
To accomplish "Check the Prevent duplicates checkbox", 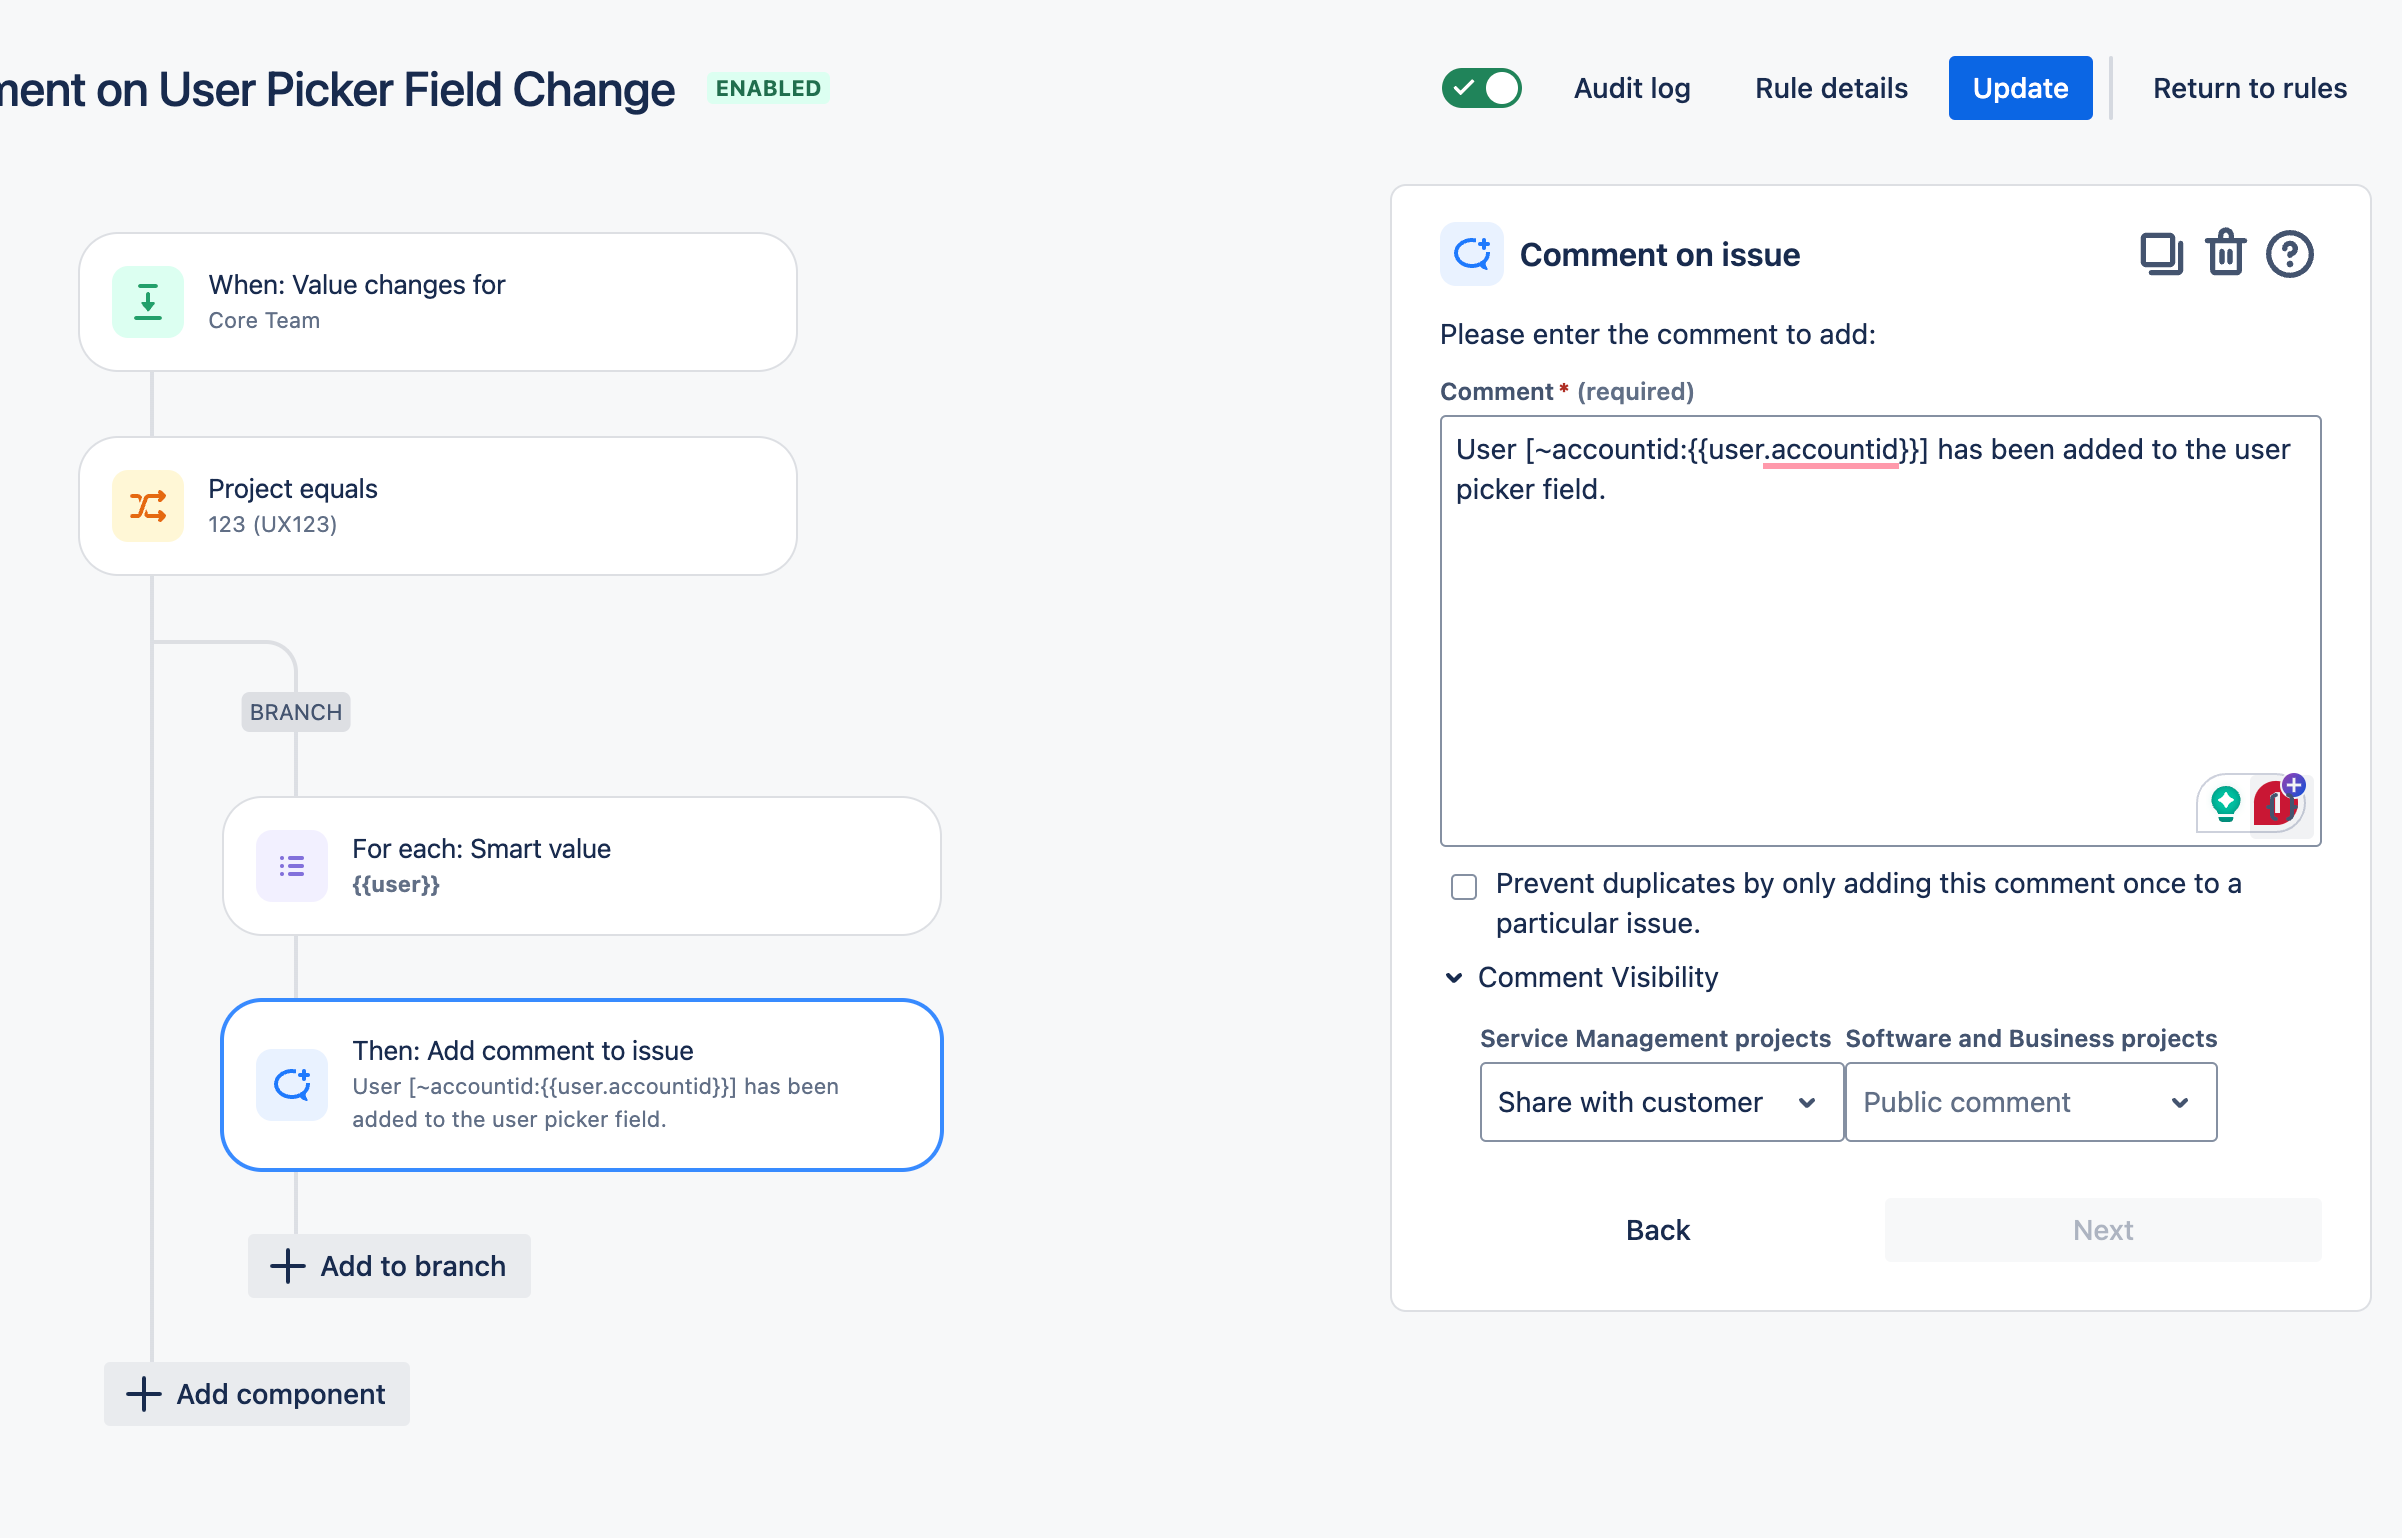I will click(1464, 886).
